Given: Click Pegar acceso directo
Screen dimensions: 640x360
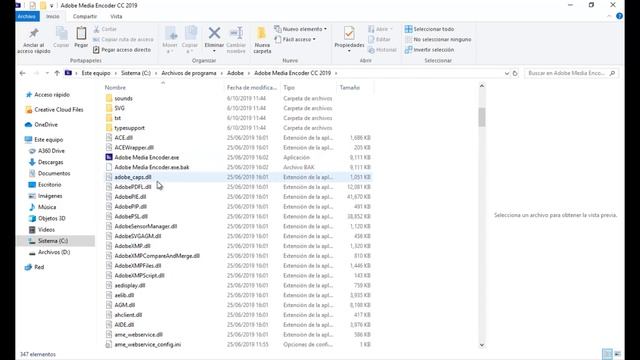Looking at the screenshot, I should 122,49.
